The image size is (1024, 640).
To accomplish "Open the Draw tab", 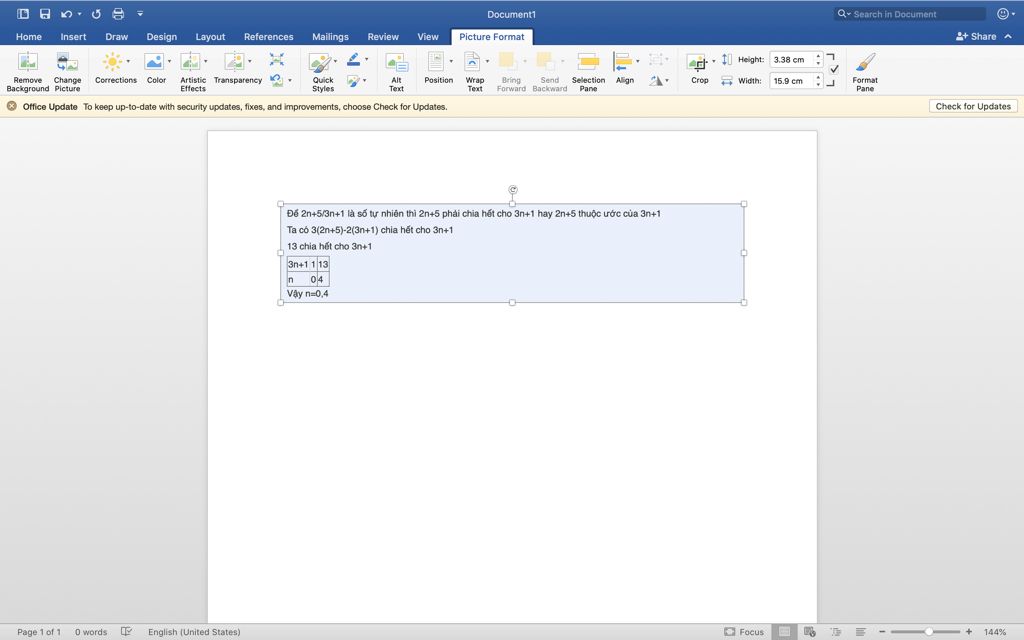I will (x=117, y=37).
